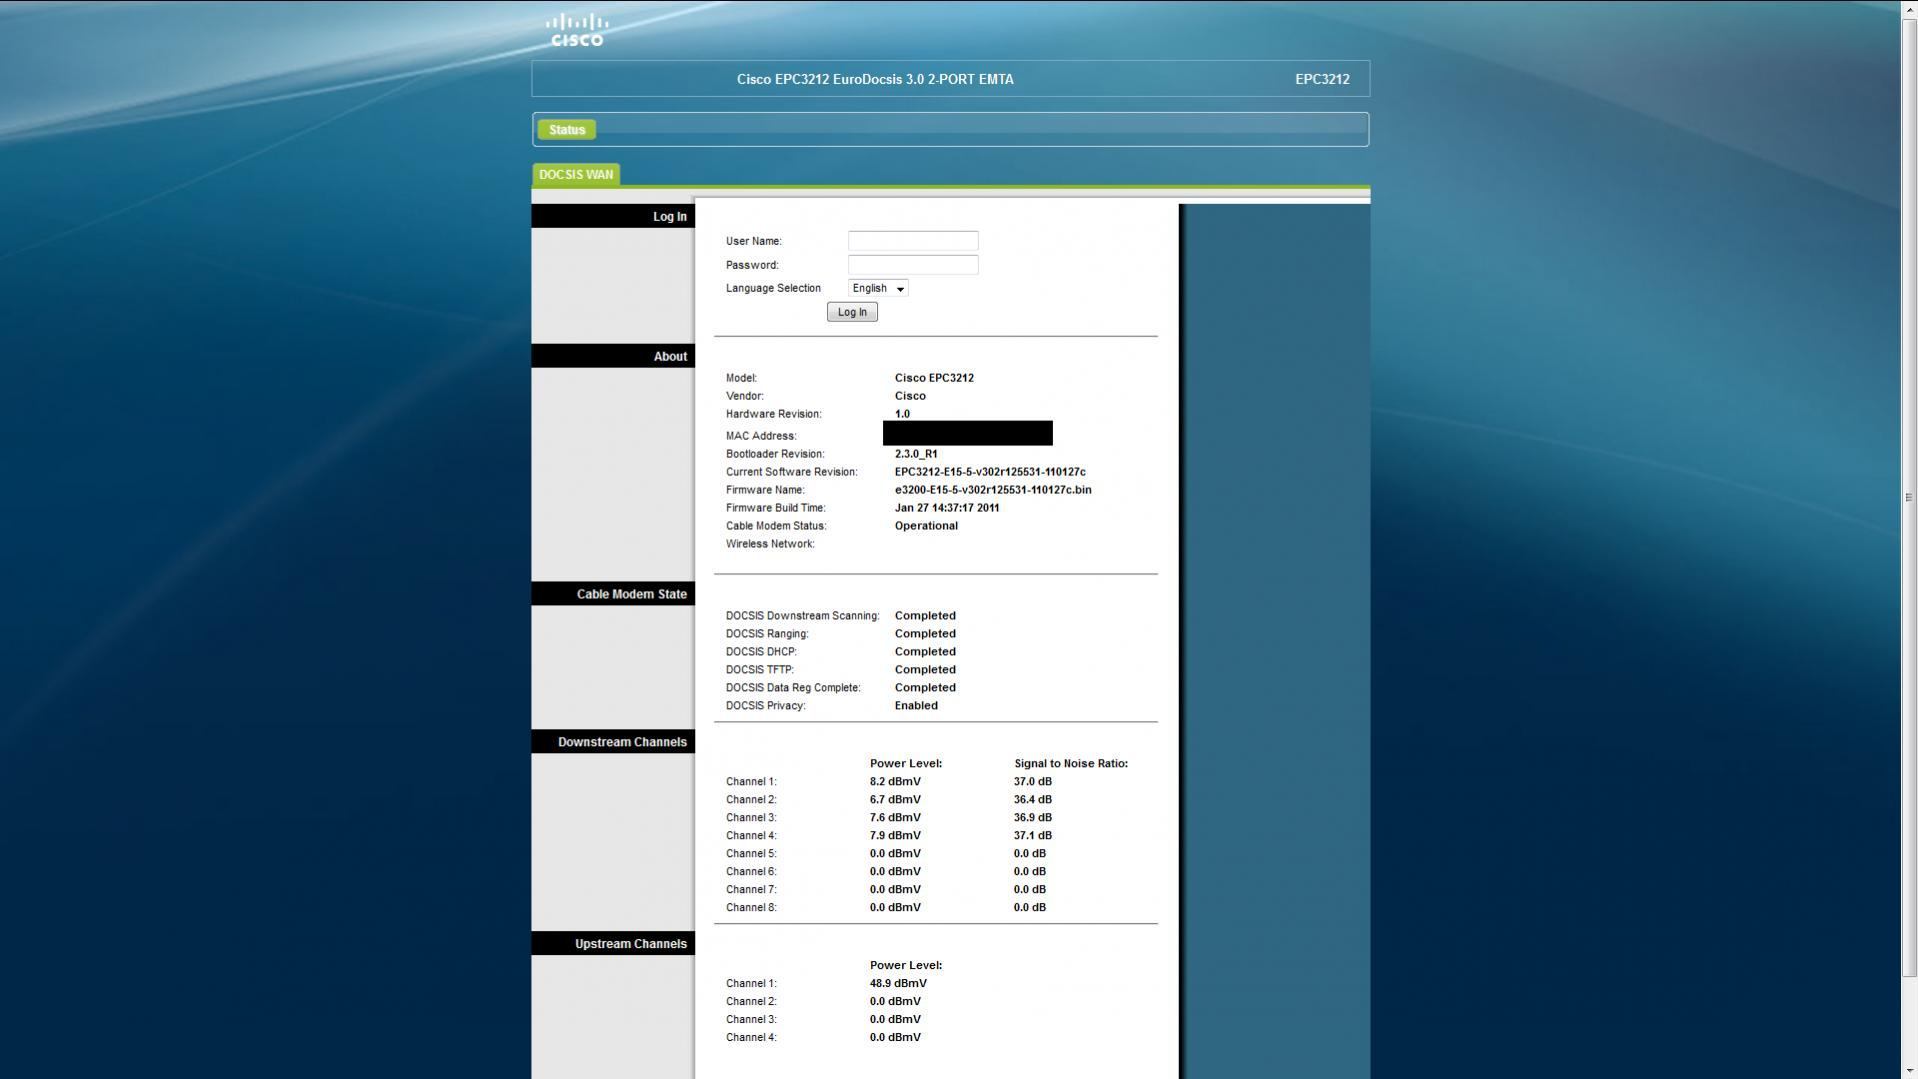Click the downstream 'Power Level:' column header
This screenshot has width=1918, height=1079.
point(906,764)
